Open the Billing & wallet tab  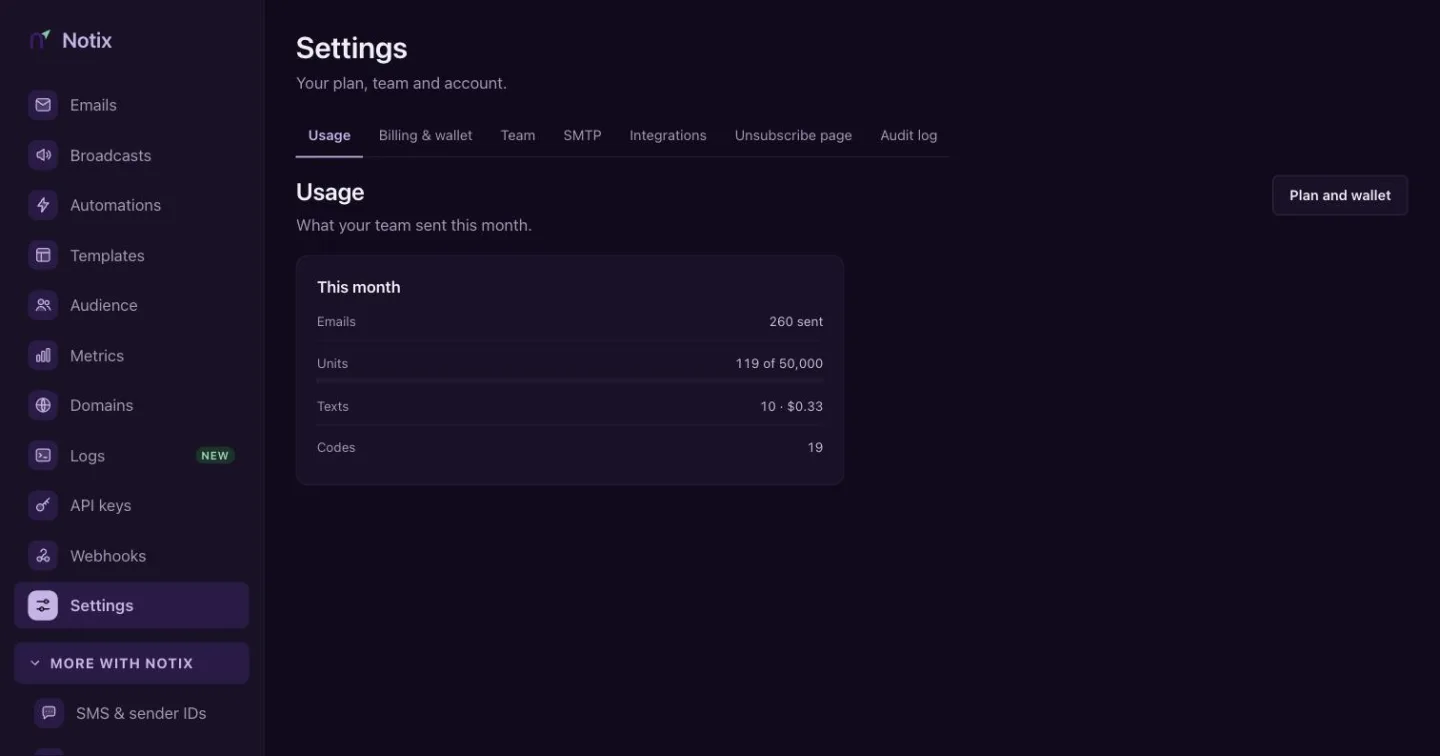tap(425, 135)
